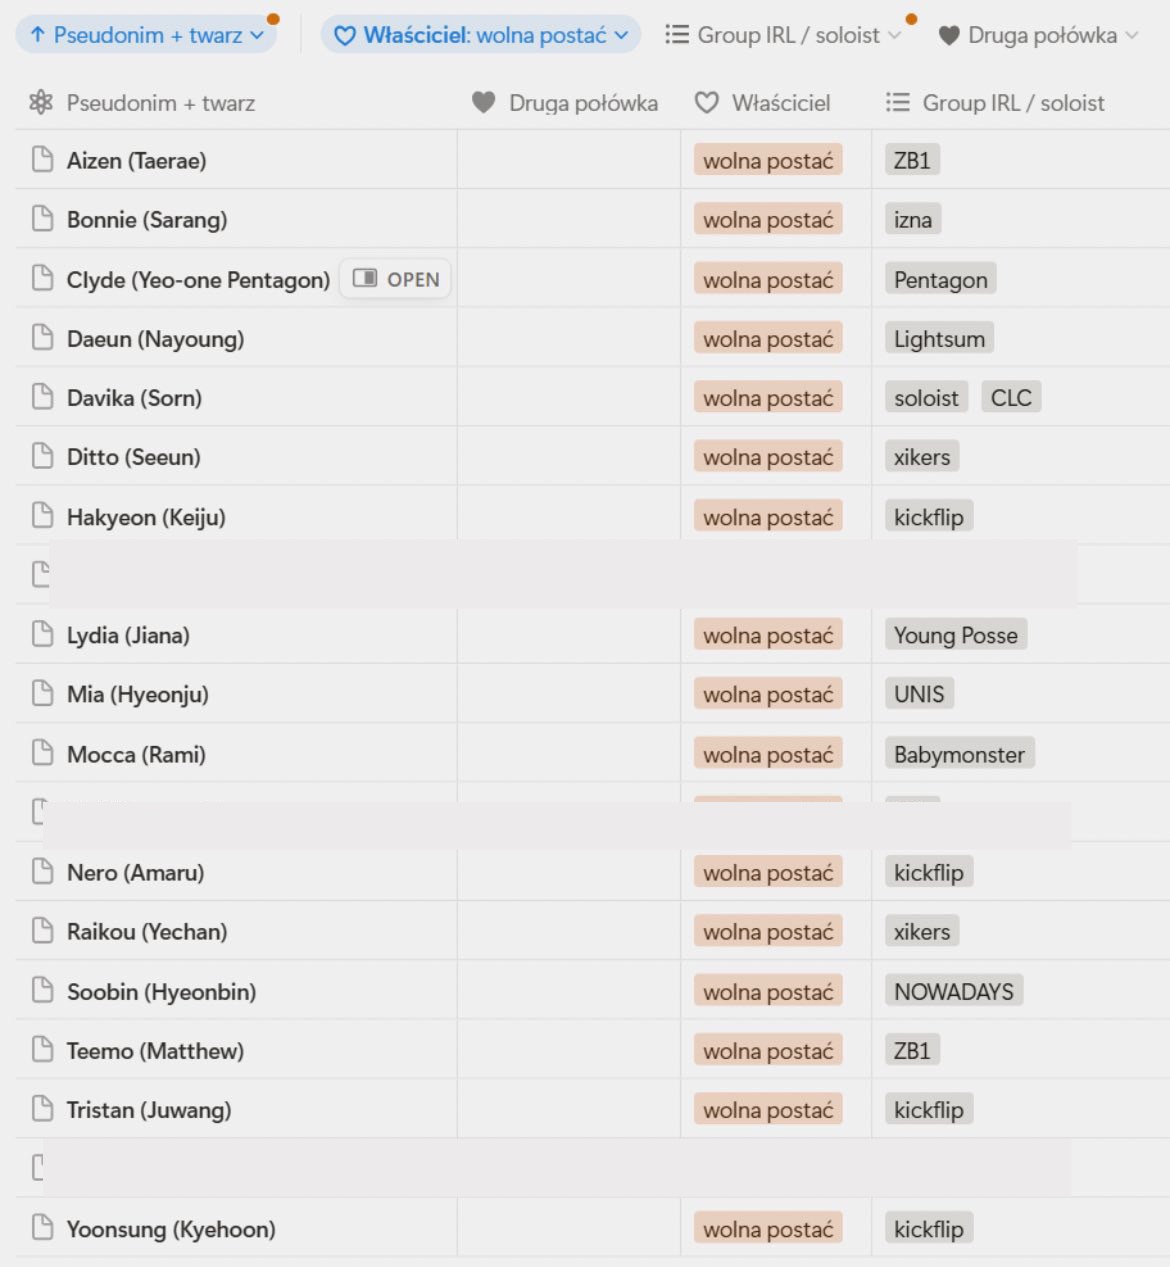The height and width of the screenshot is (1267, 1170).
Task: Open the Właściciel: wolna postać filter chip
Action: click(x=480, y=35)
